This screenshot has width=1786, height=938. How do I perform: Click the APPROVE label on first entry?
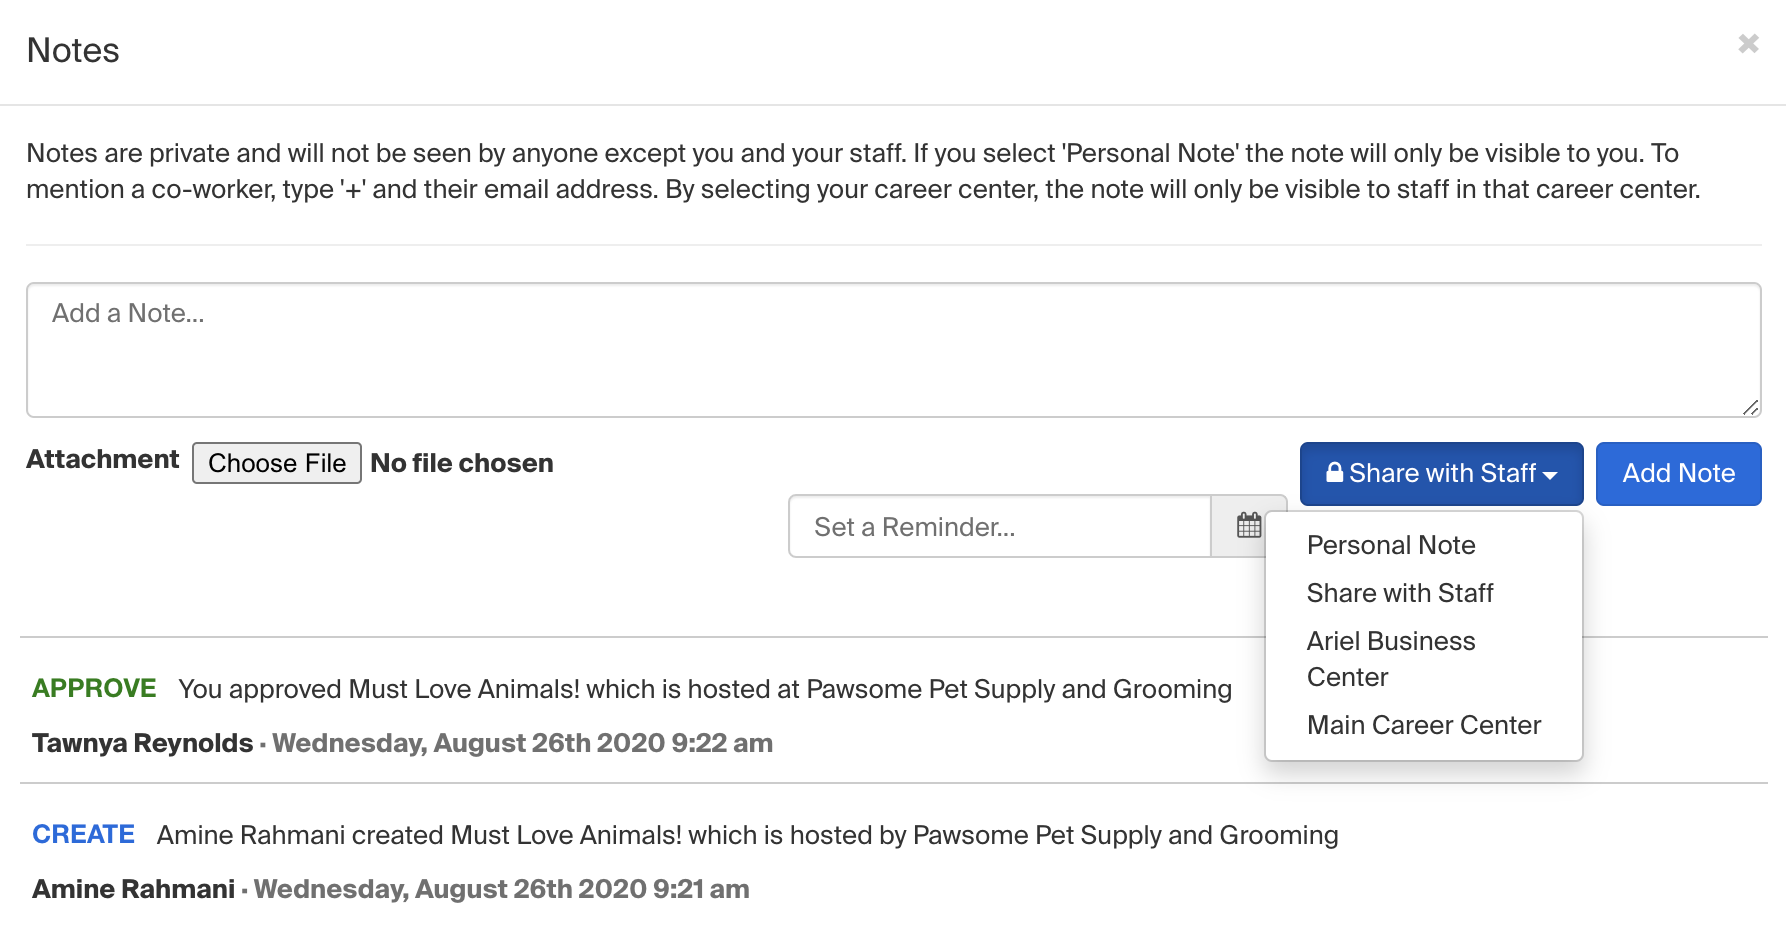tap(94, 689)
